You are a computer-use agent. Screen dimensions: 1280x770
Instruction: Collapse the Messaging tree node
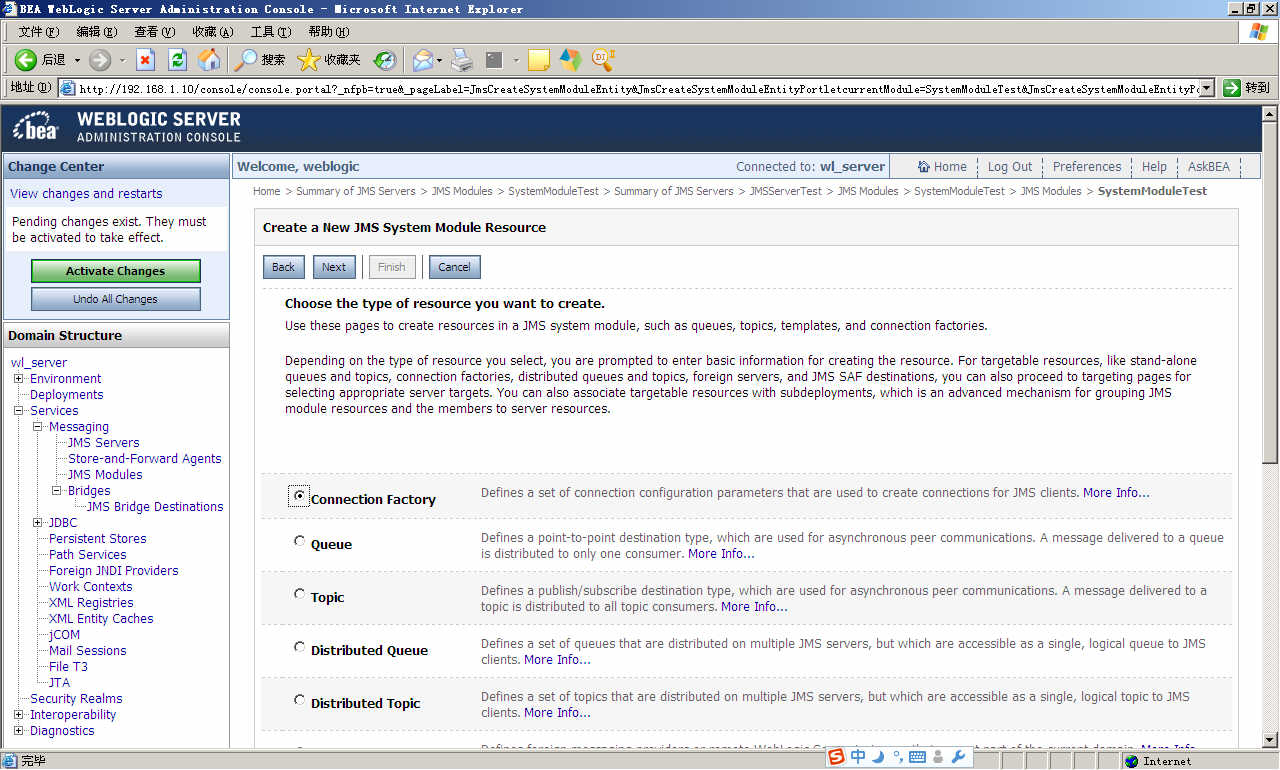37,427
